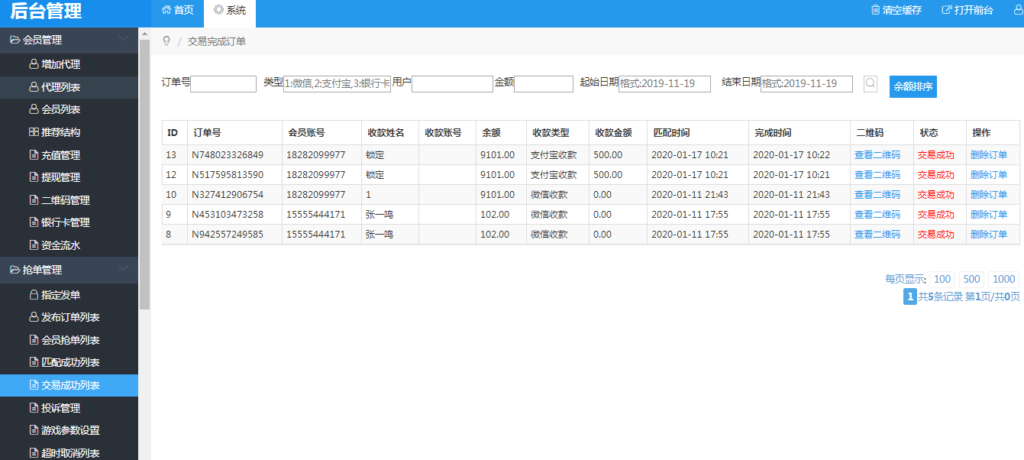This screenshot has width=1024, height=460.
Task: Collapse the 抢单管理 menu group
Action: (122, 270)
